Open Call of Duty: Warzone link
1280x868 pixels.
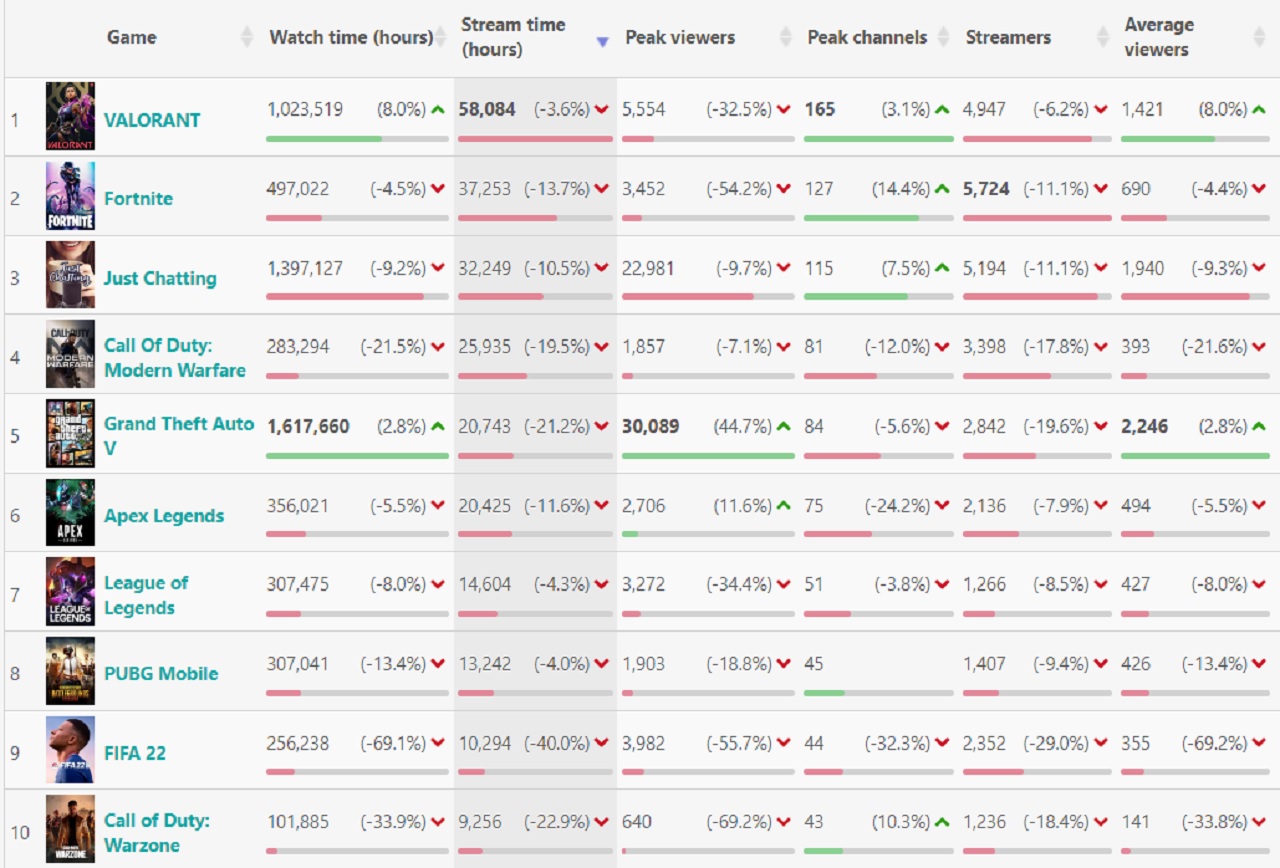pos(157,833)
